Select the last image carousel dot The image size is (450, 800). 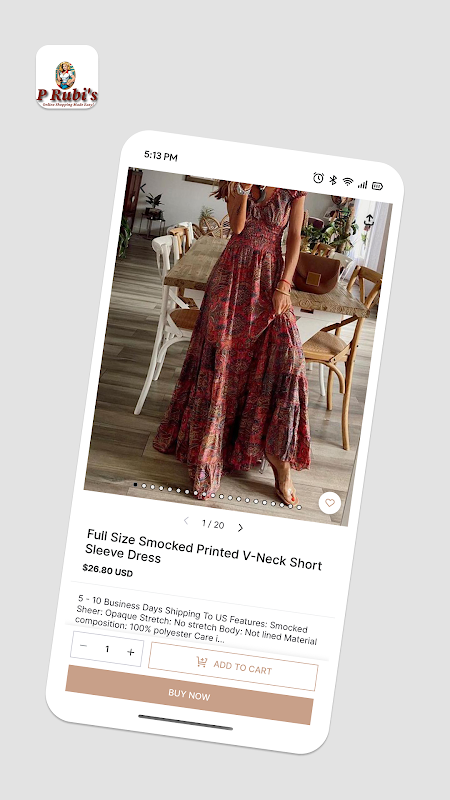[299, 507]
